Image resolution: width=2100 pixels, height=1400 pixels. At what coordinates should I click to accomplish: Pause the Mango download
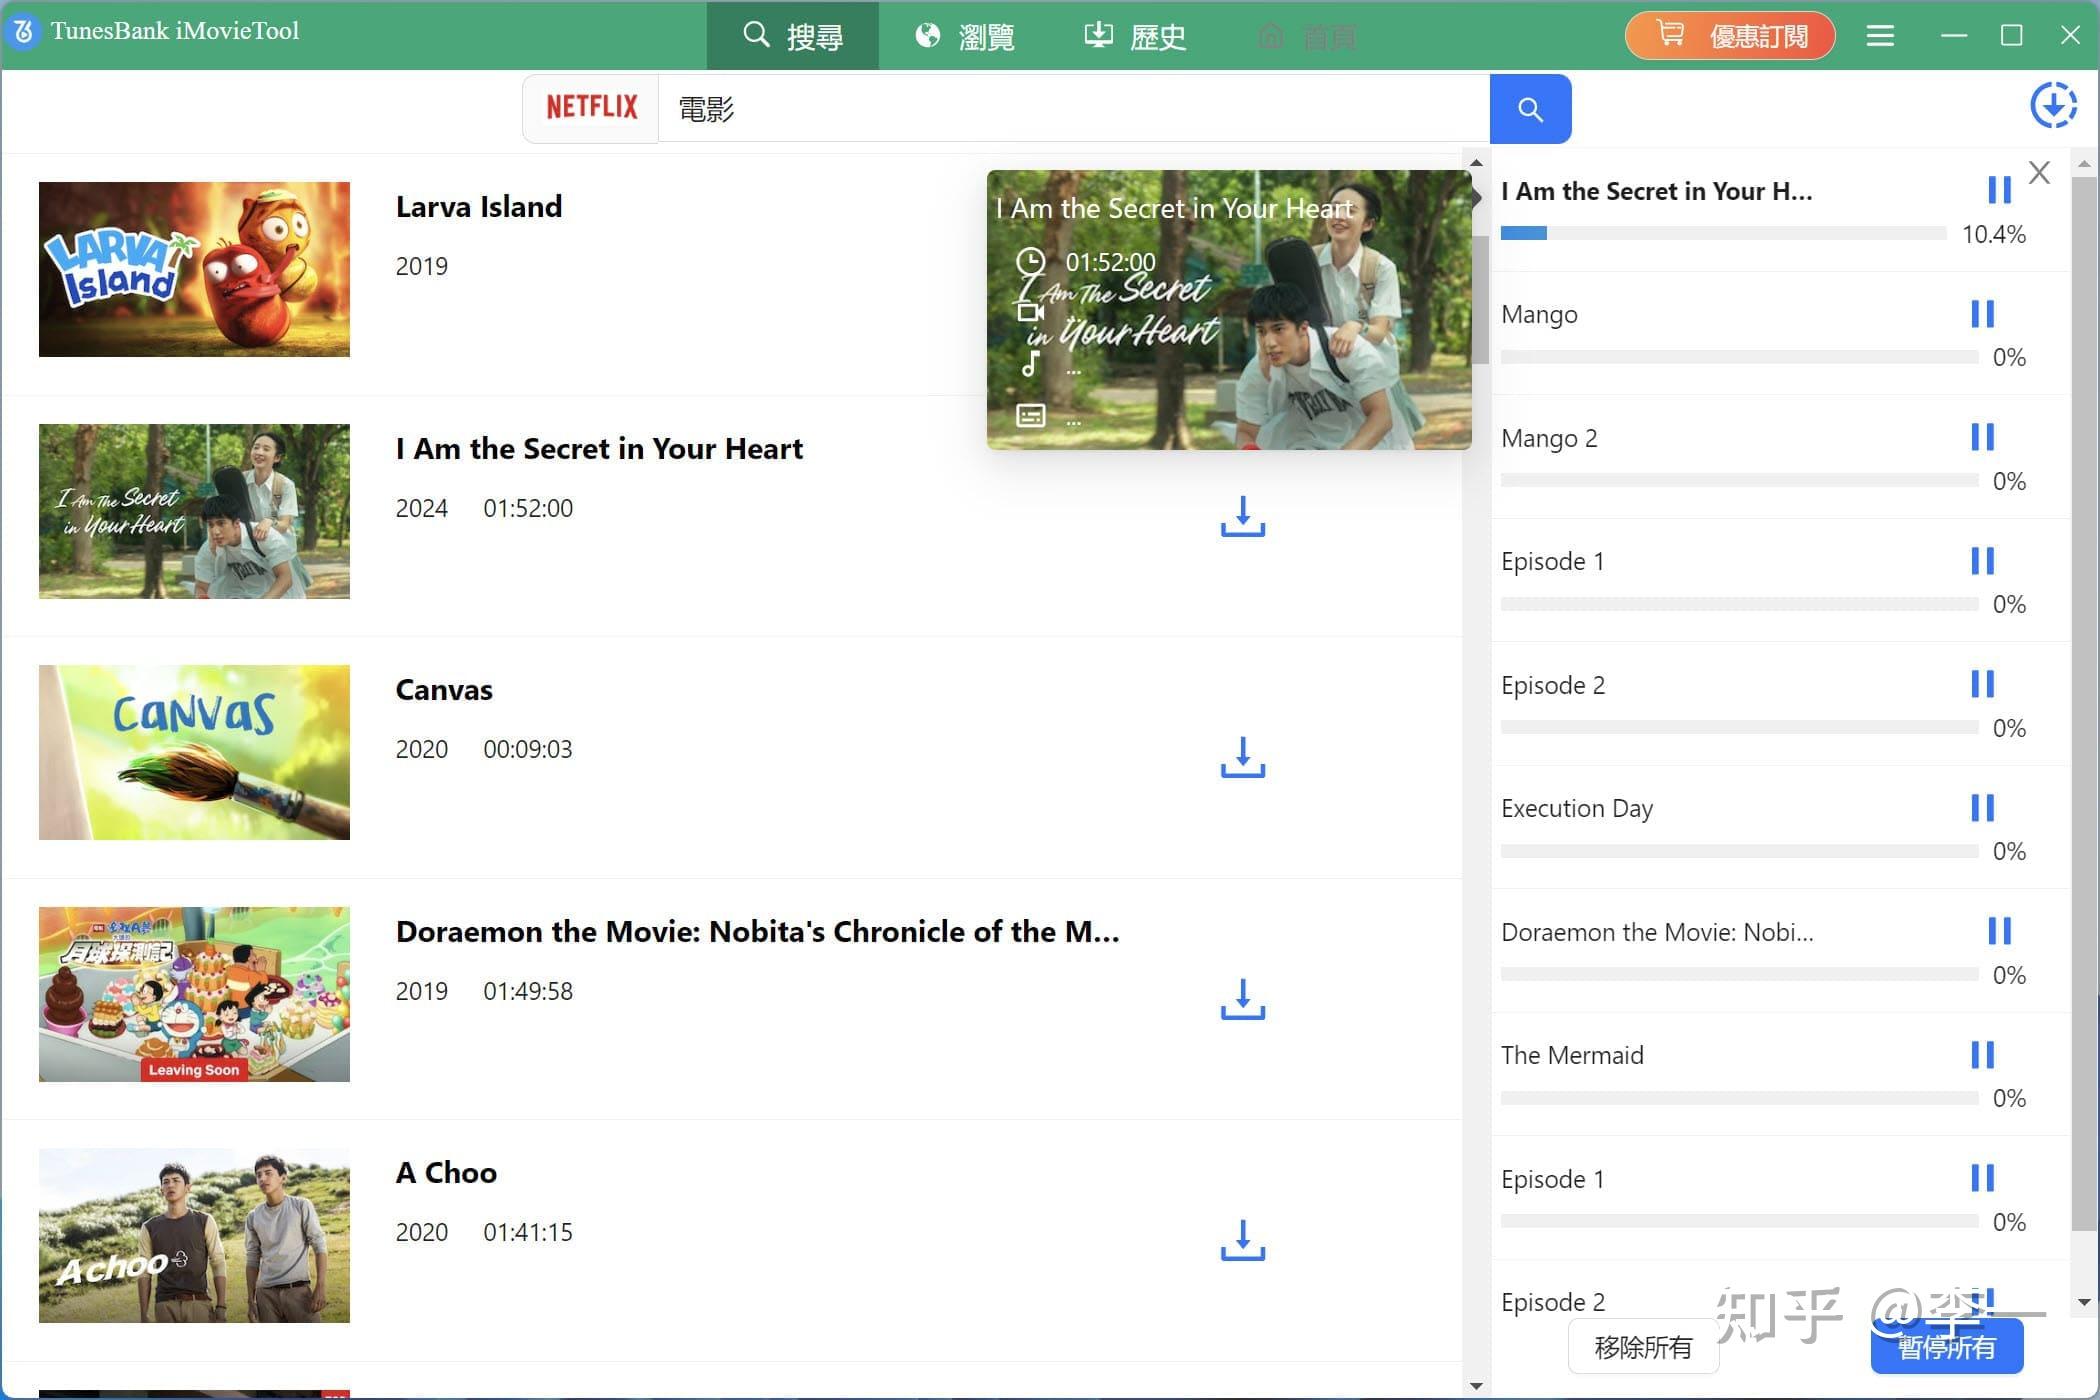coord(1983,313)
